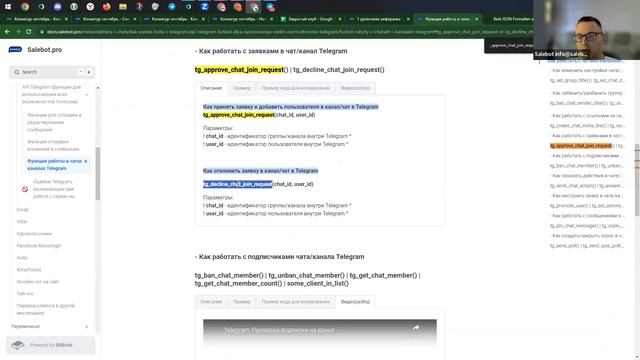
Task: Open Zoom from the taskbar
Action: (x=204, y=7)
